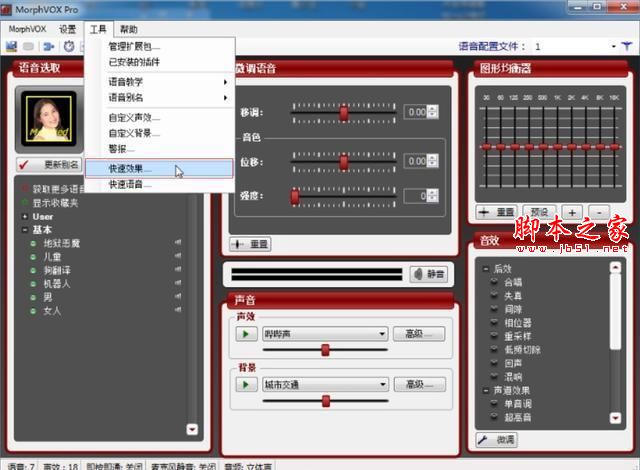
Task: Select the 女人 voice
Action: [52, 310]
